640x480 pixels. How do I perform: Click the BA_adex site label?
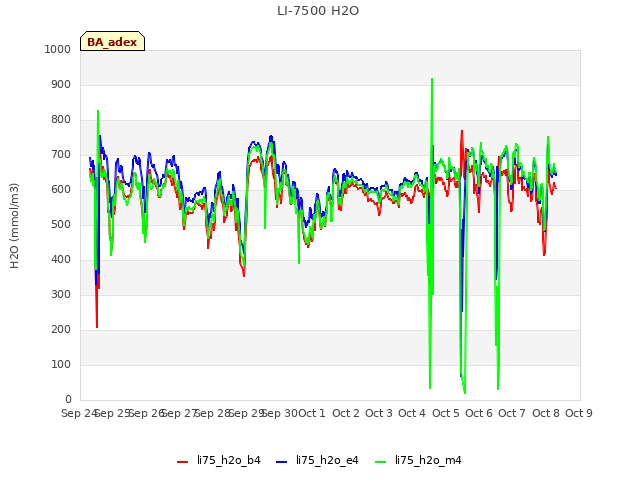pyautogui.click(x=112, y=42)
